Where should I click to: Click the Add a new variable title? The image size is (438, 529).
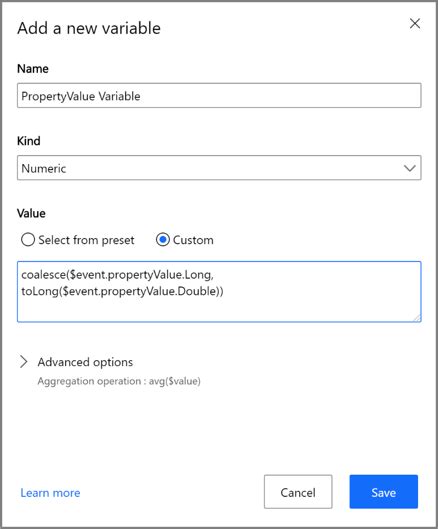pos(89,28)
